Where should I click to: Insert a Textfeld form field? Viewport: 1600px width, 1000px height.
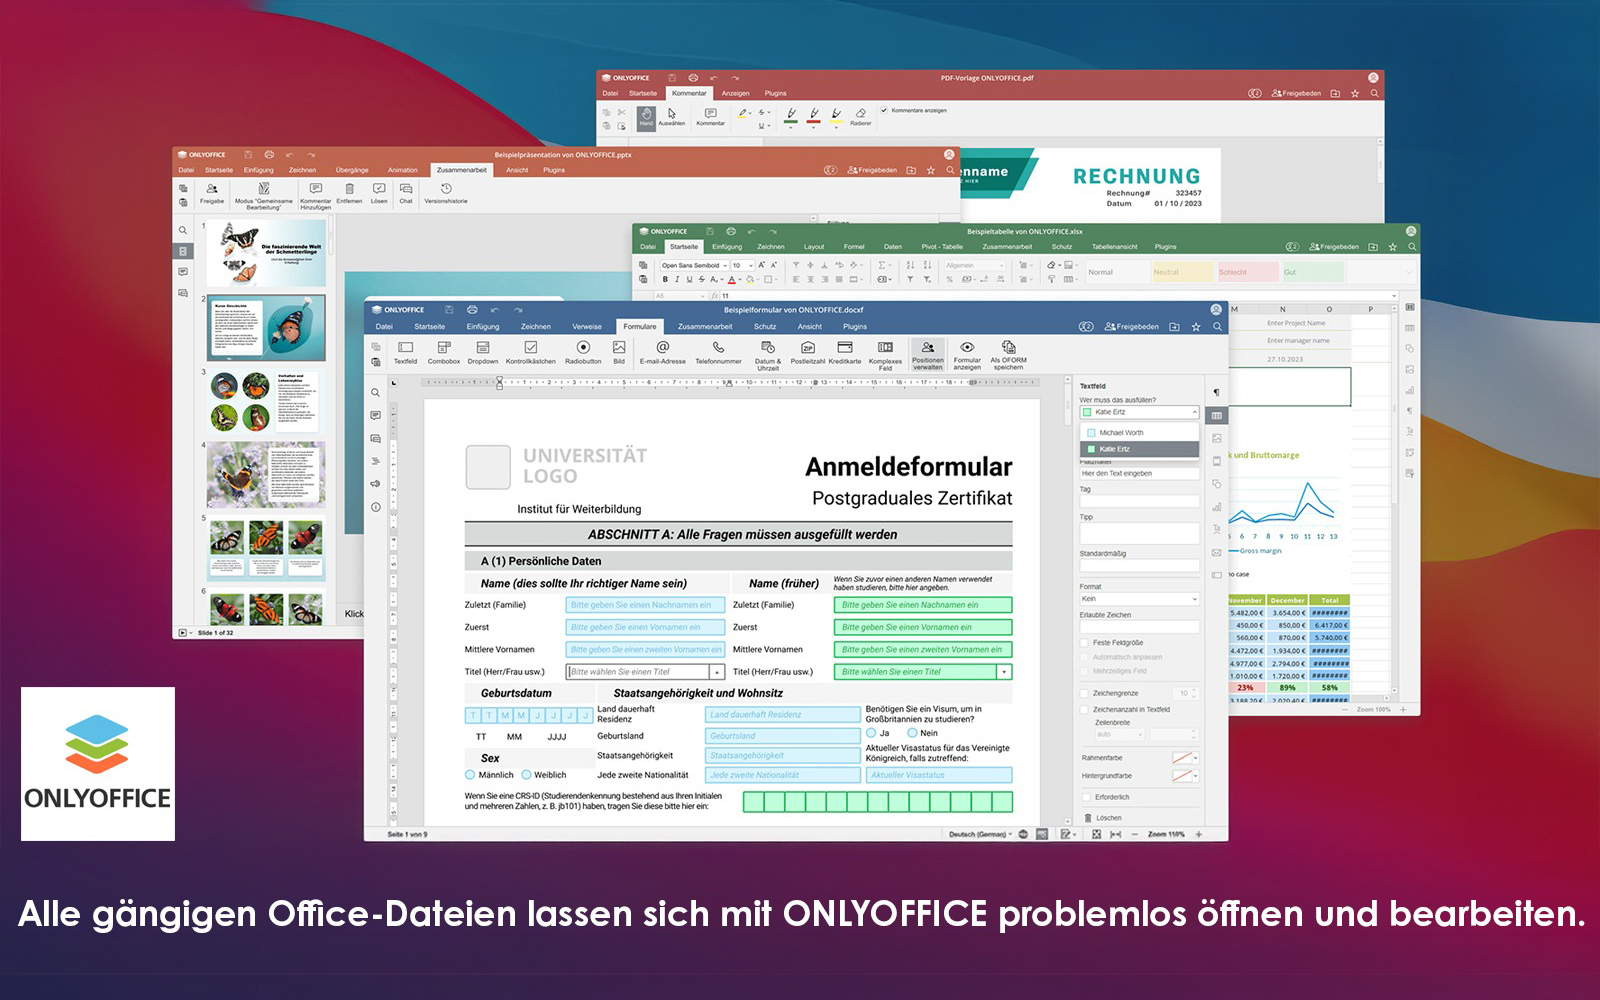(405, 348)
